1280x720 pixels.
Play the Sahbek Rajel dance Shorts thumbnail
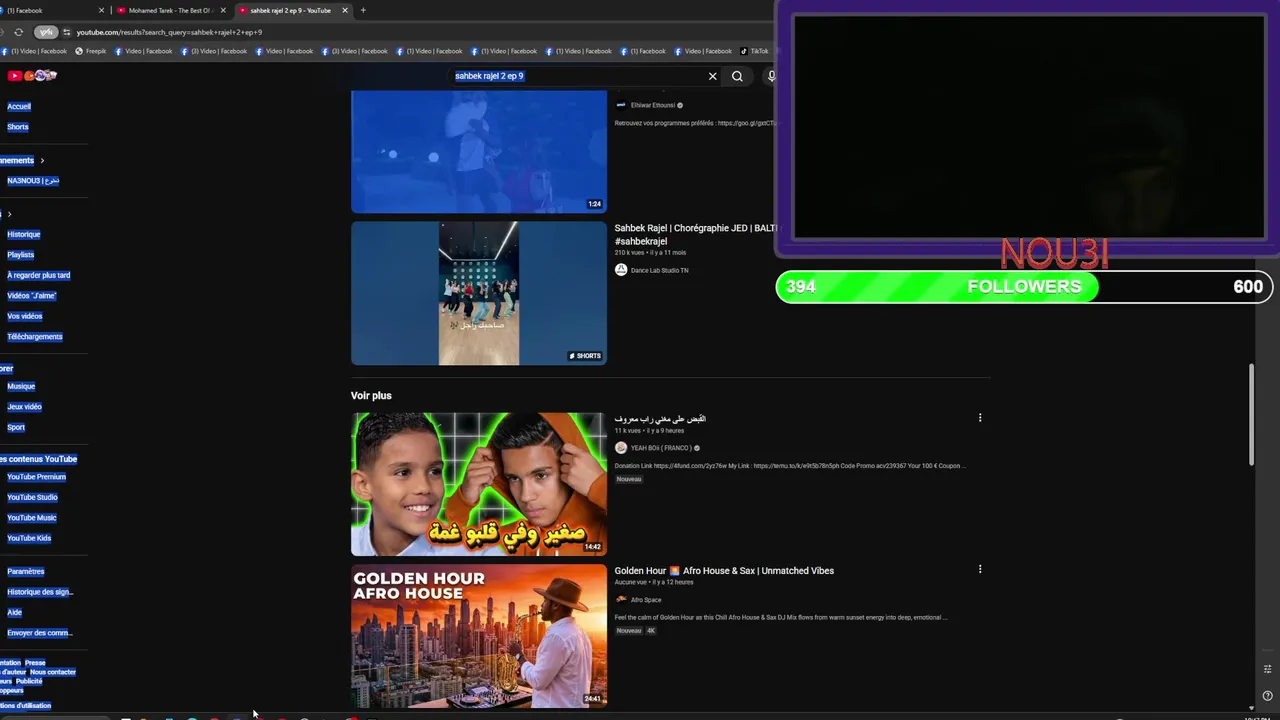pyautogui.click(x=479, y=293)
